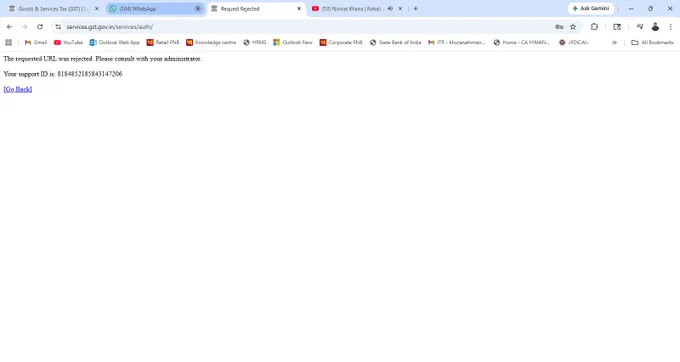Bookmark this page with the star icon

[573, 27]
